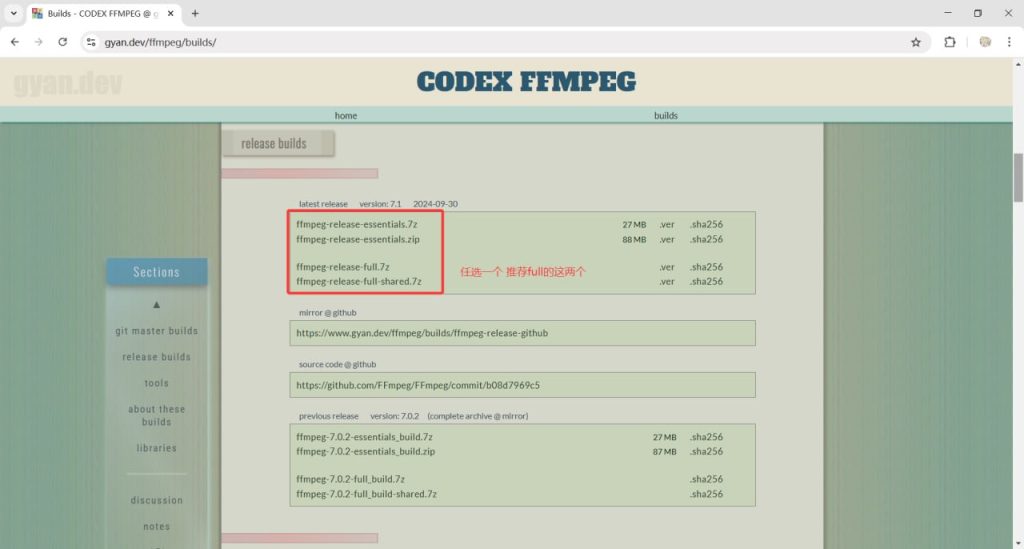Download ffmpeg-release-essentials.zip
1024x549 pixels.
(358, 239)
